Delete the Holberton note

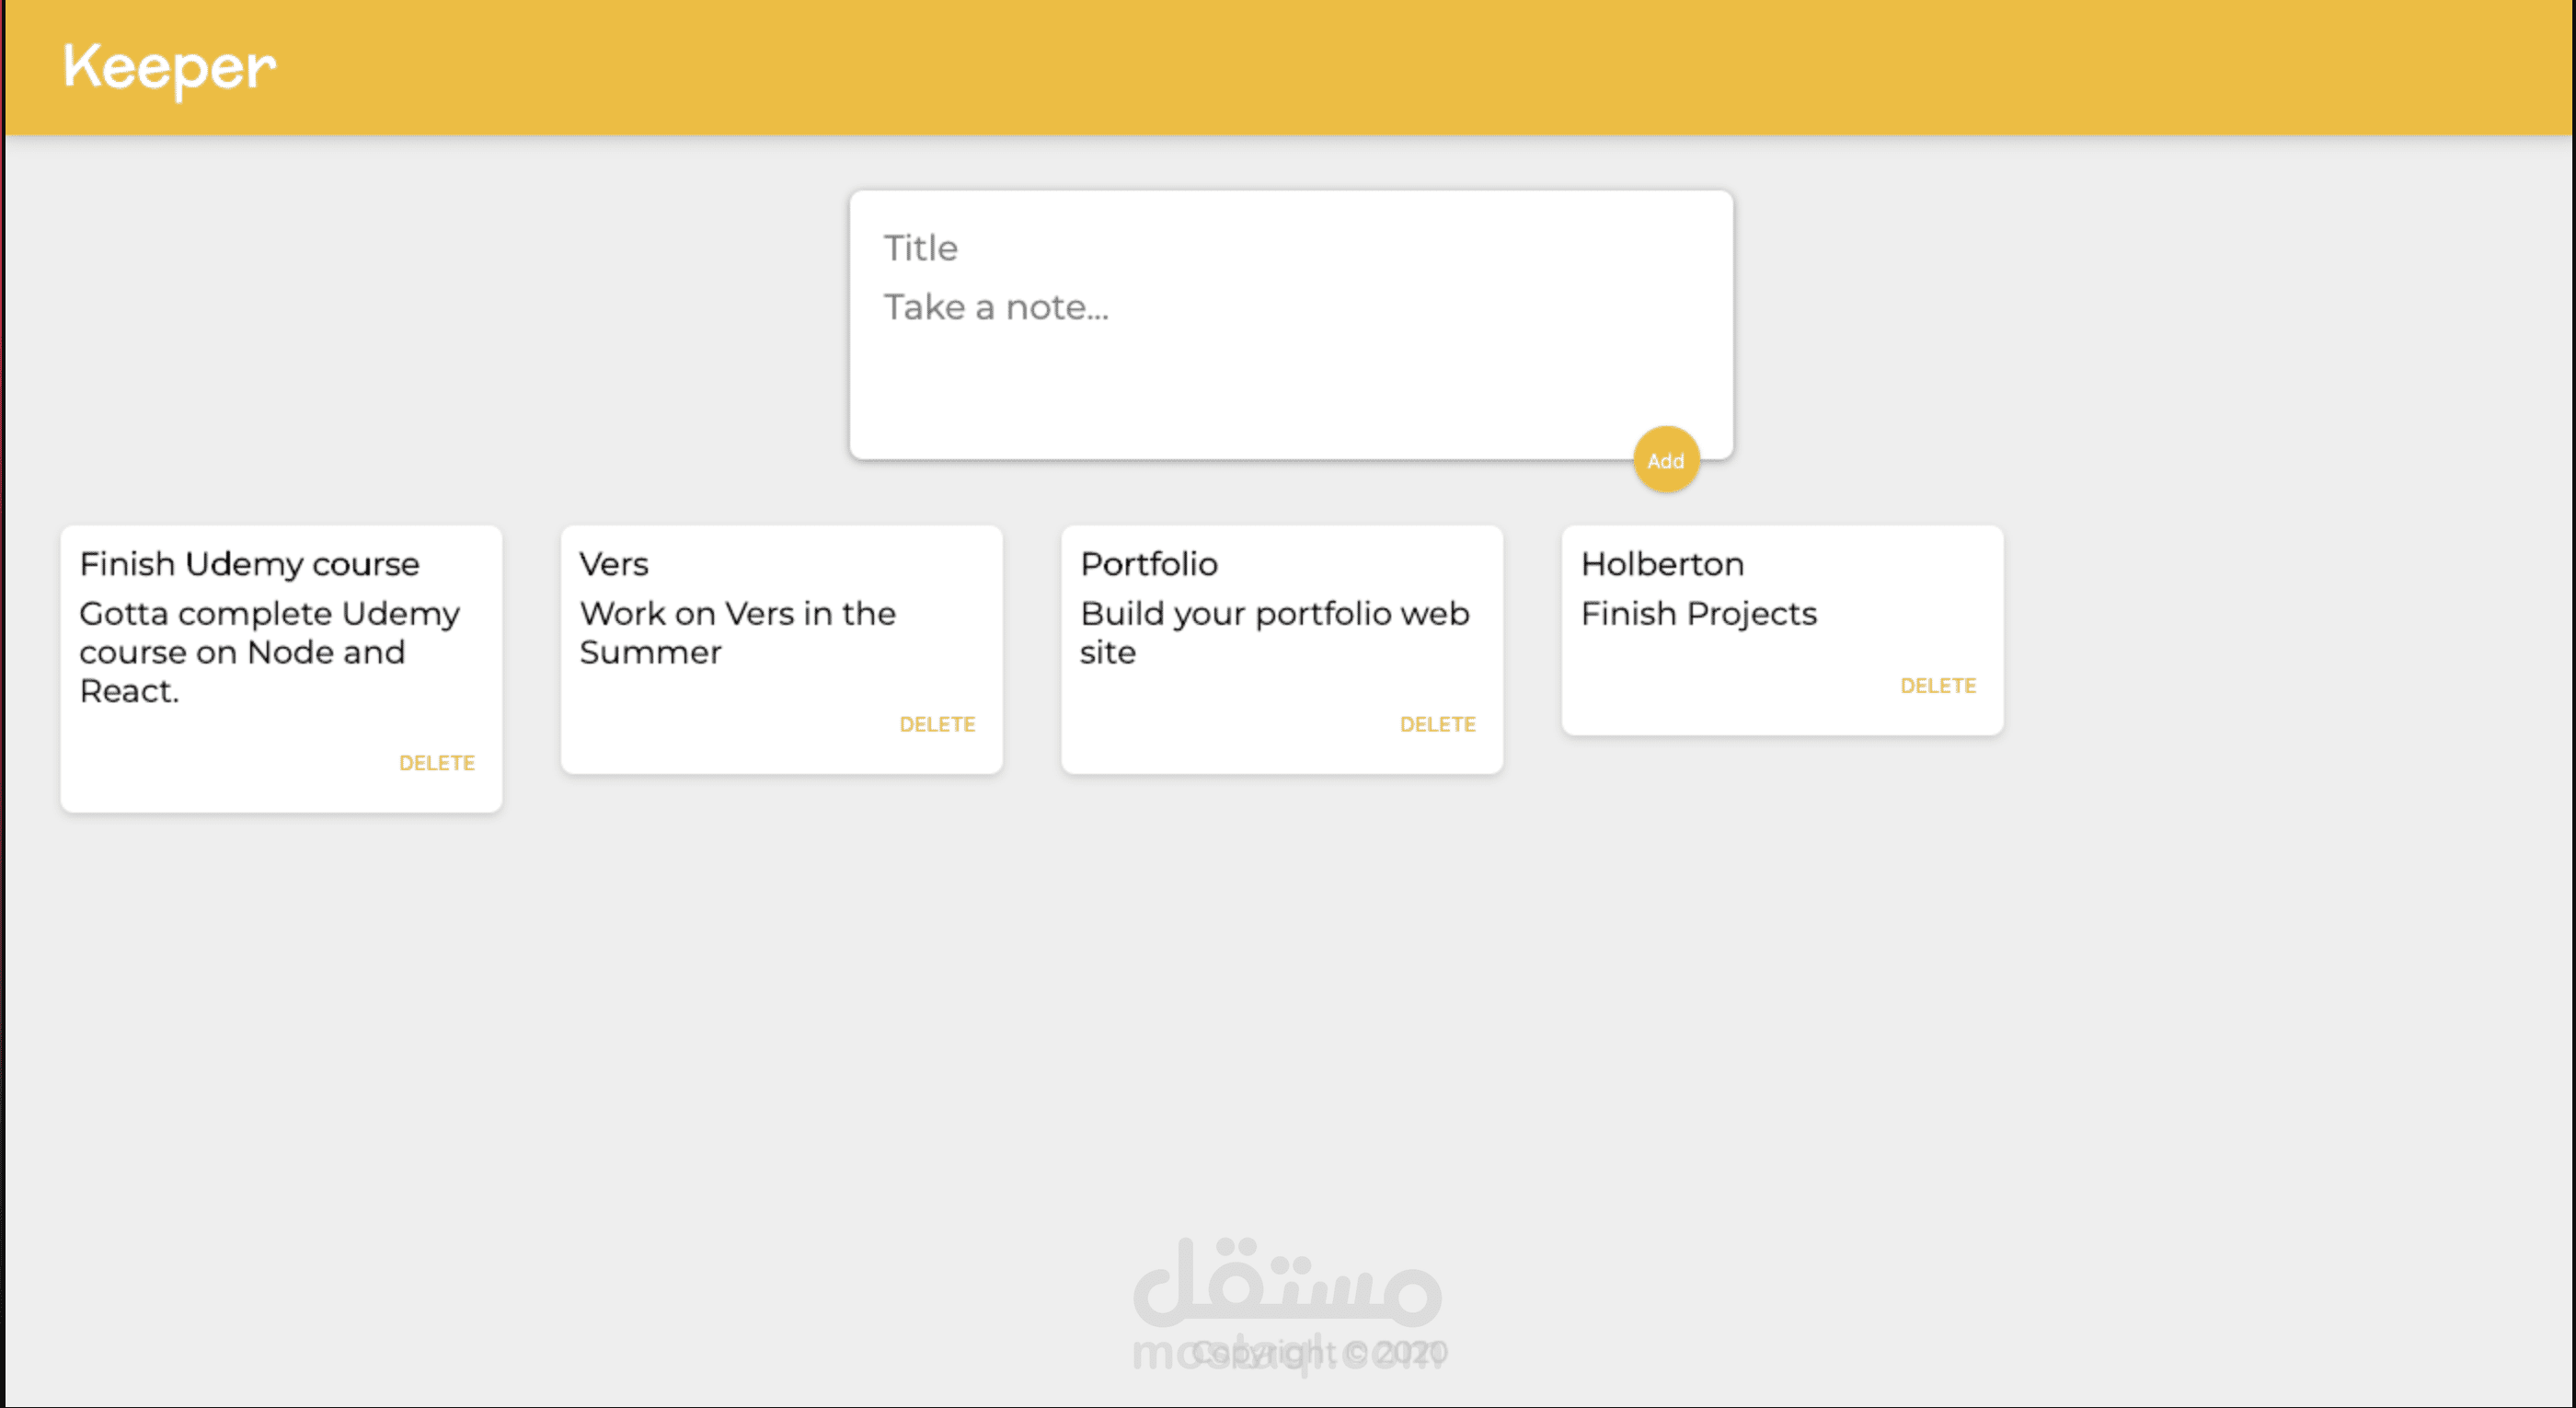[x=1937, y=686]
